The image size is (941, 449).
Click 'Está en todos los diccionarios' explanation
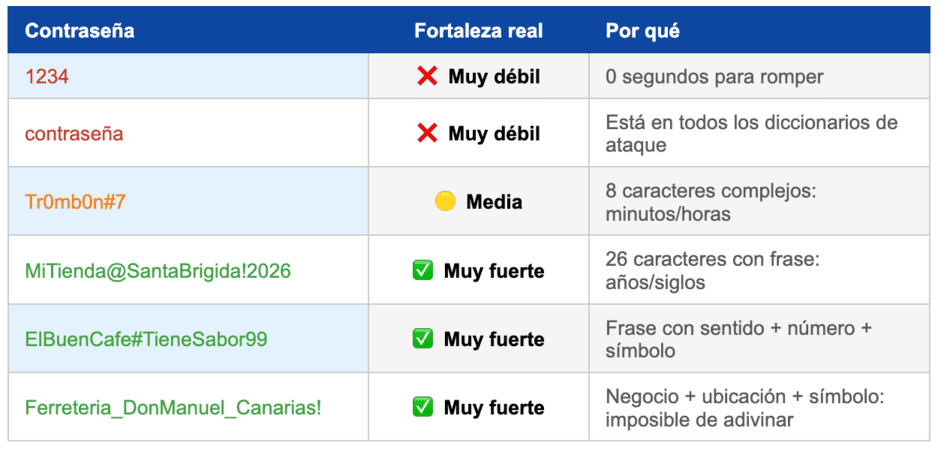pos(751,133)
